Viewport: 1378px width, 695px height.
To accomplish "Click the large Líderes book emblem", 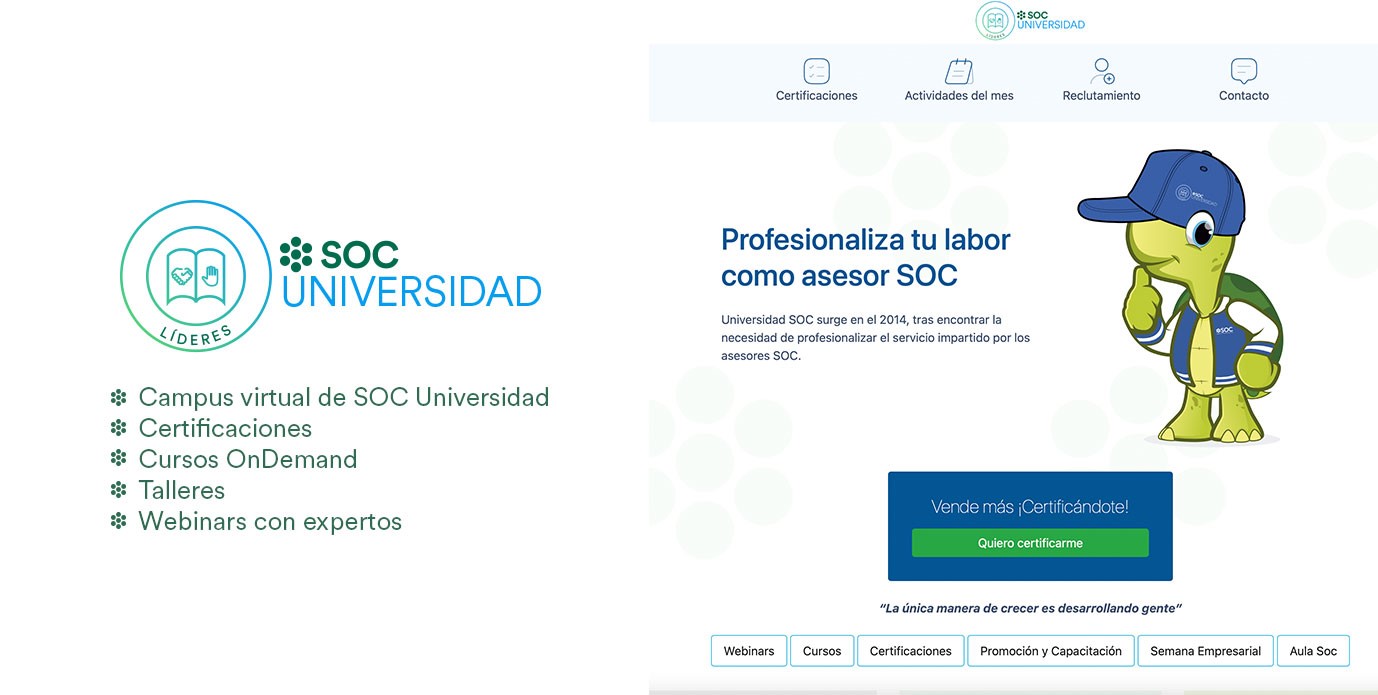I will [196, 275].
